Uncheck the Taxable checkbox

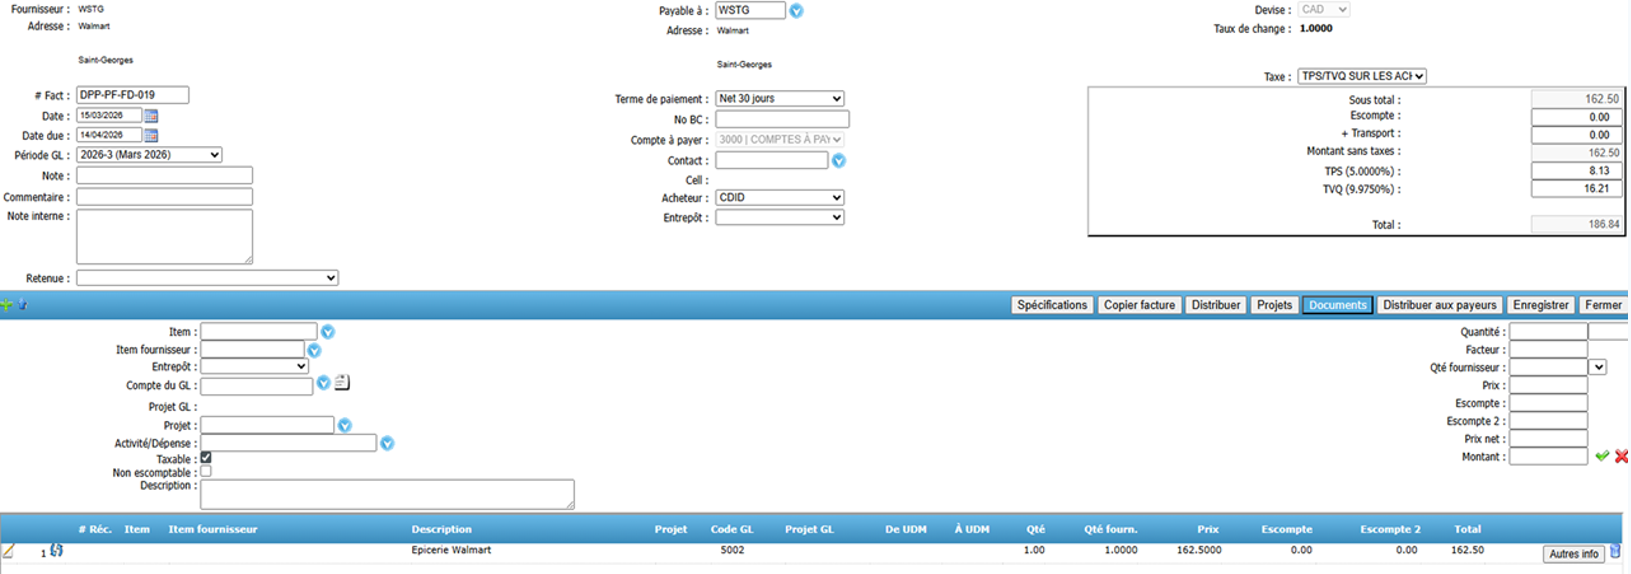pos(206,458)
